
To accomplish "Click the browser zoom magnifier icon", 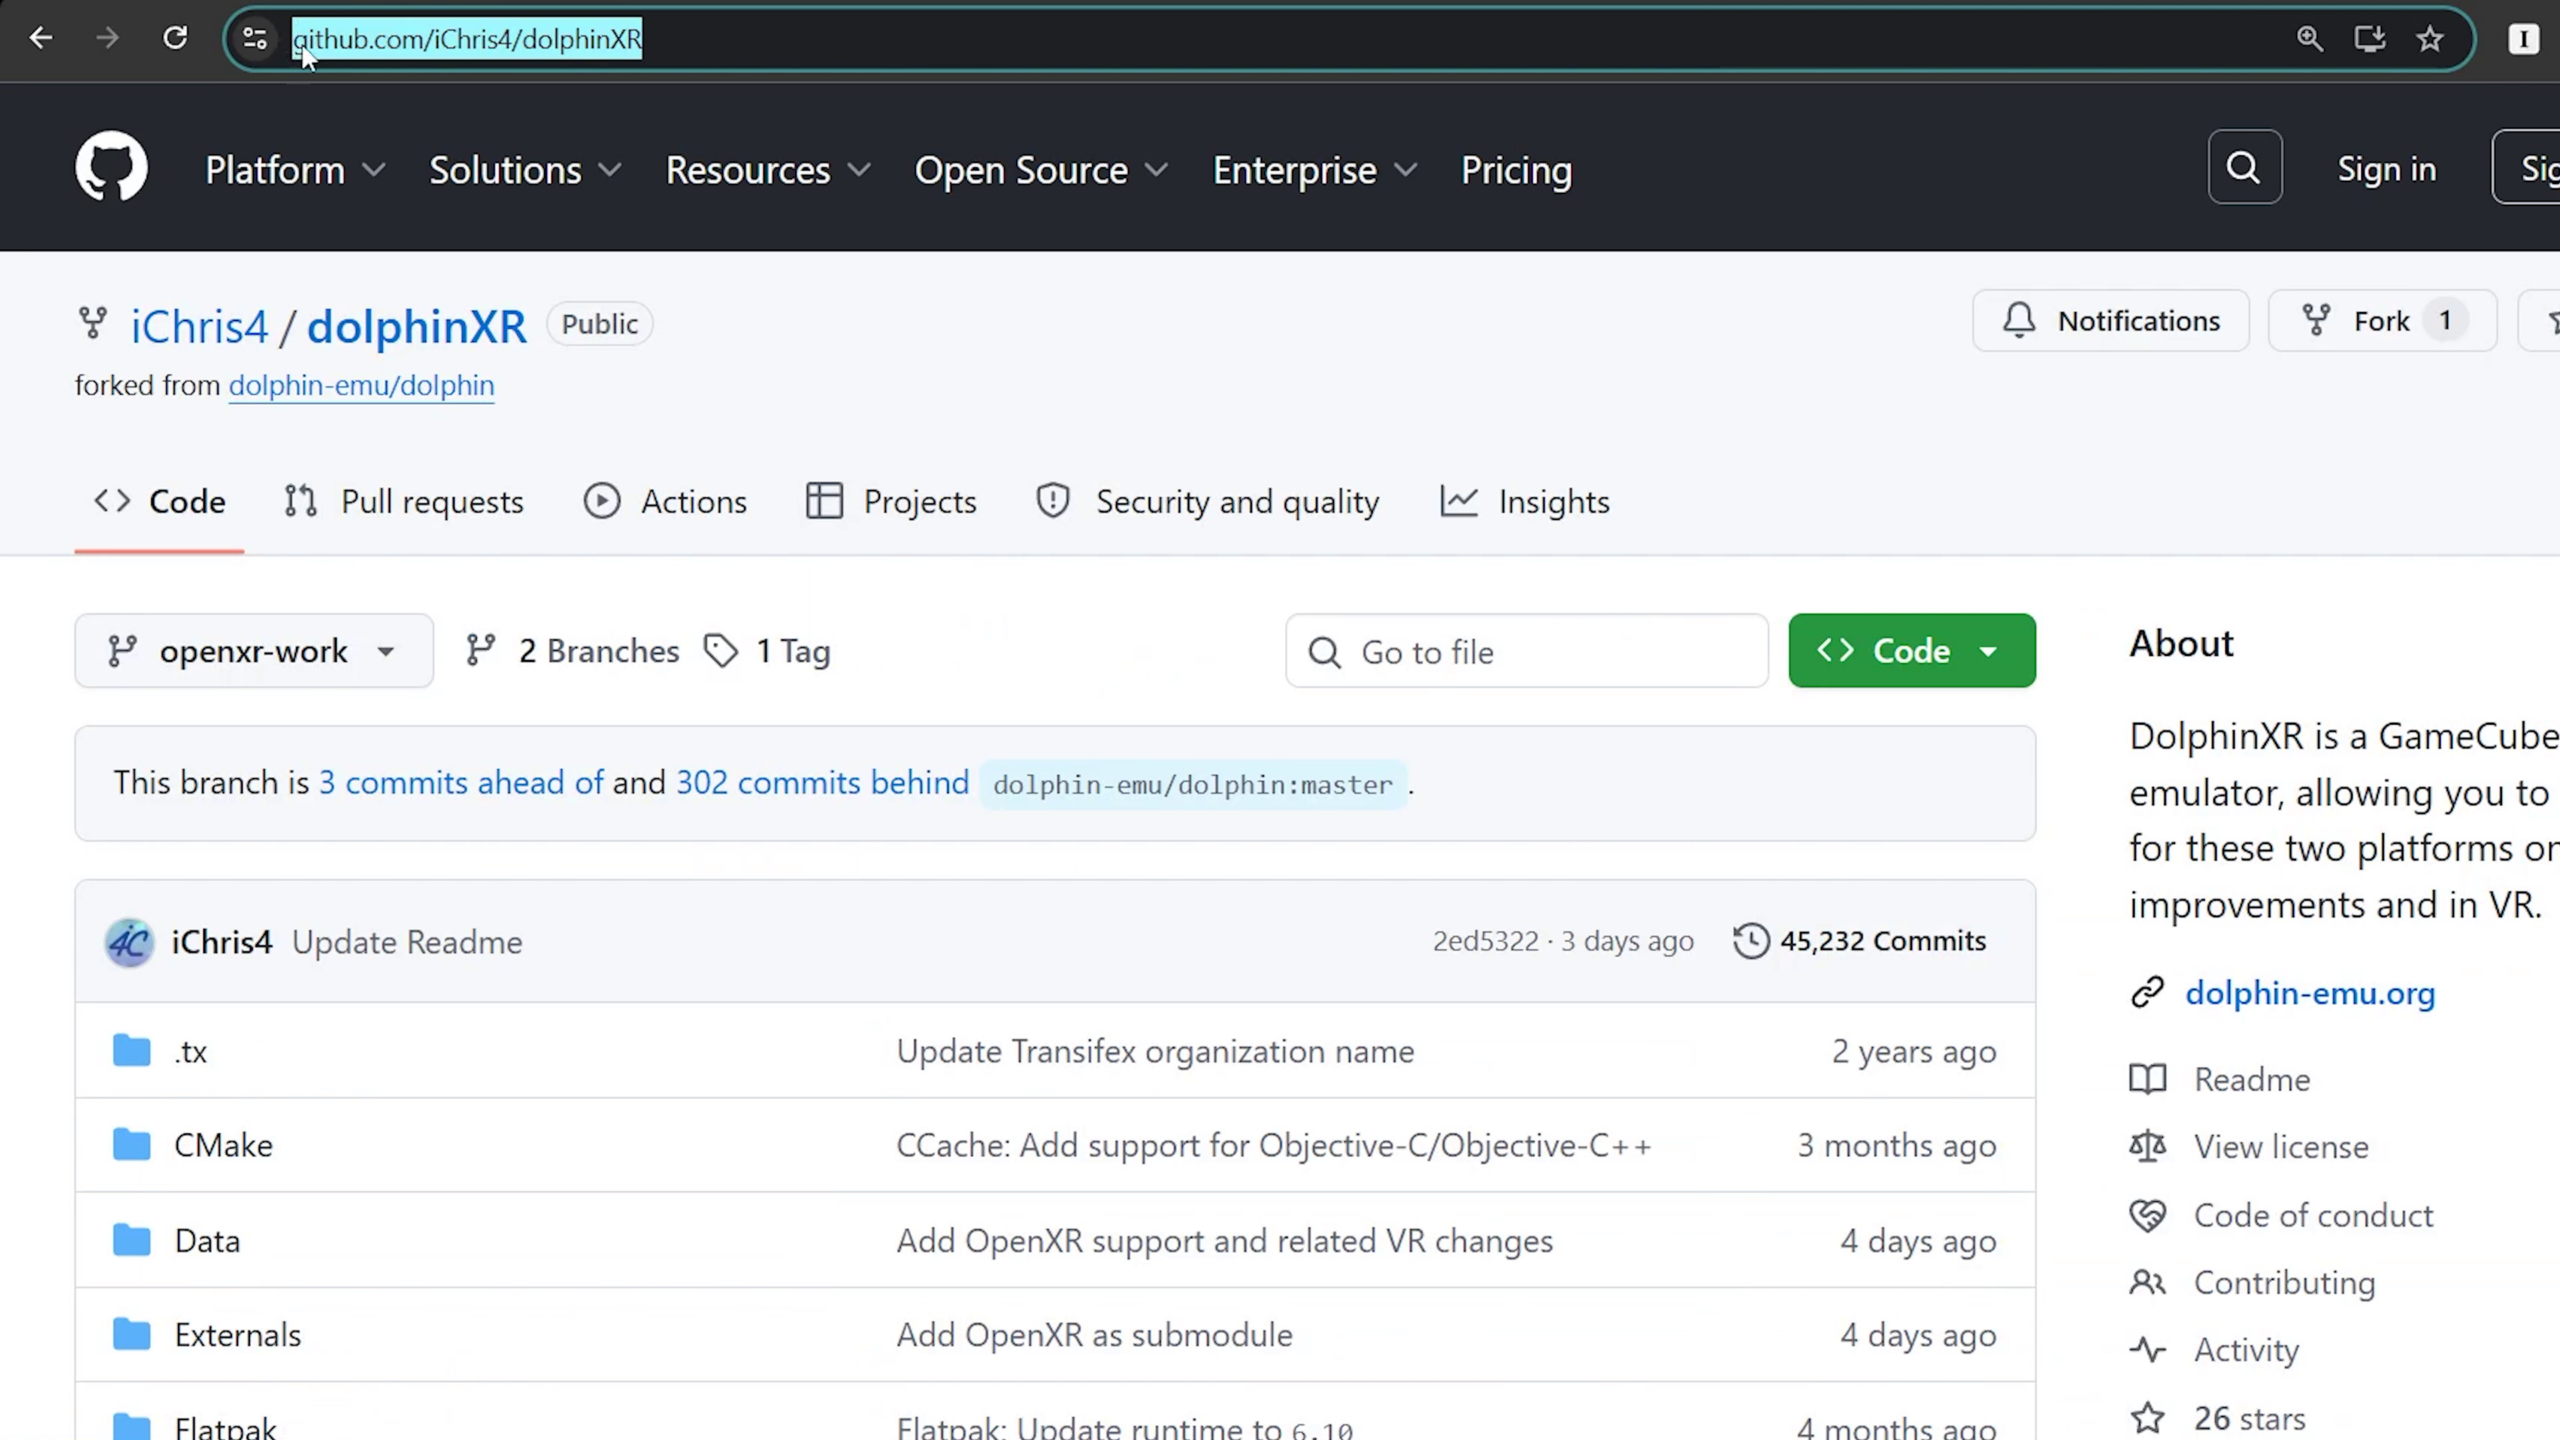I will 2309,39.
